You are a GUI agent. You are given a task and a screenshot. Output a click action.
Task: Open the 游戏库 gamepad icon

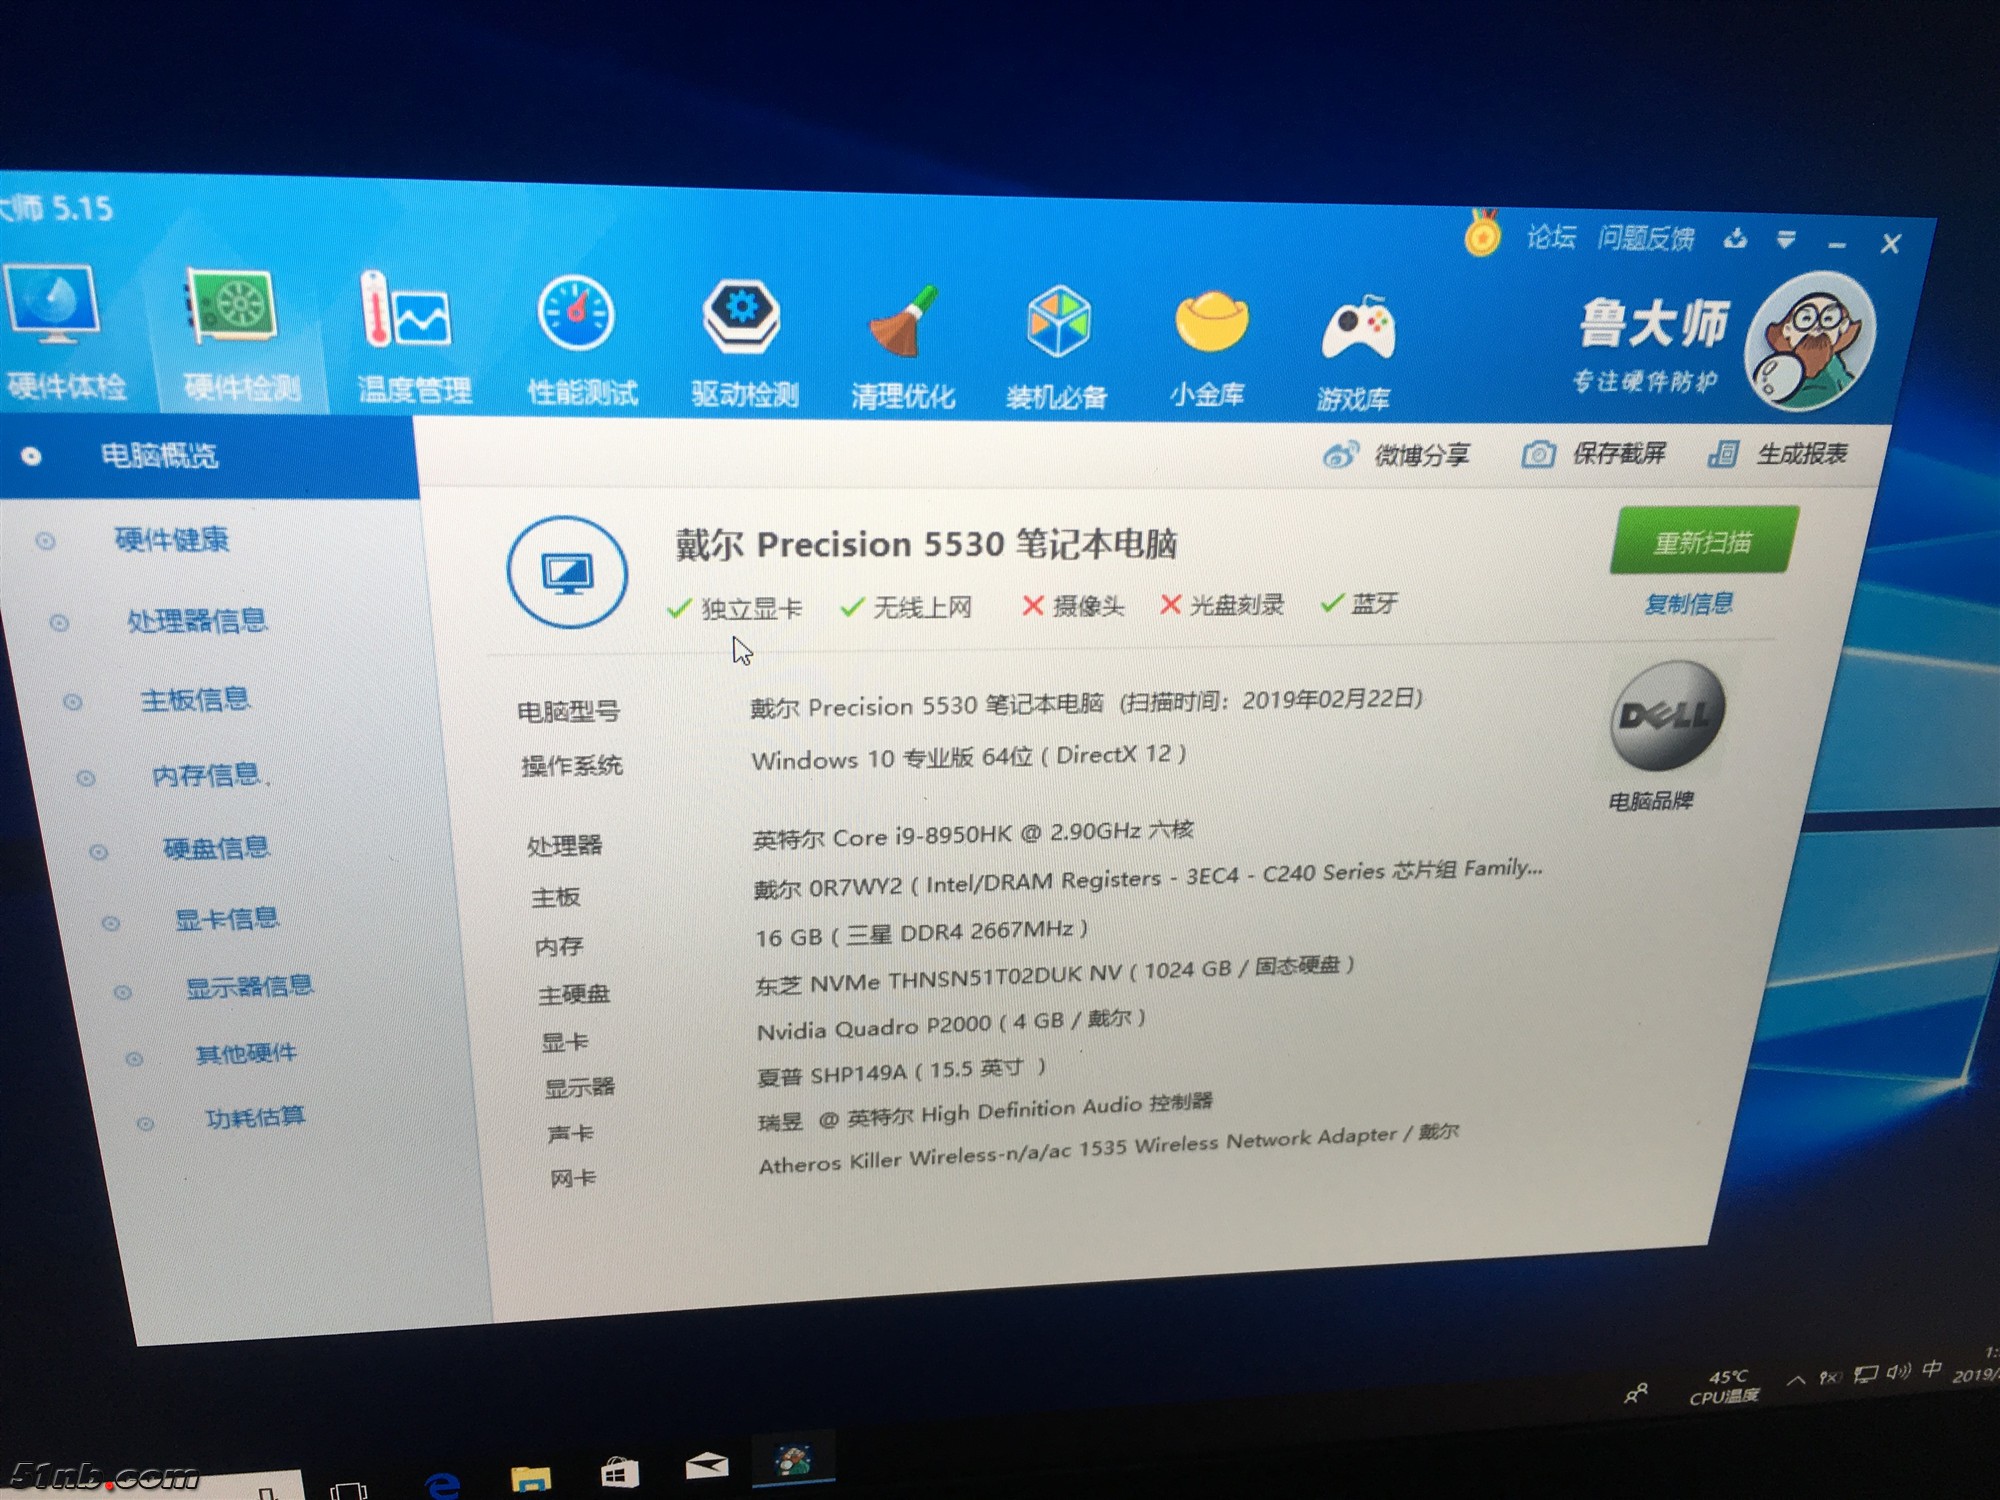(1357, 328)
